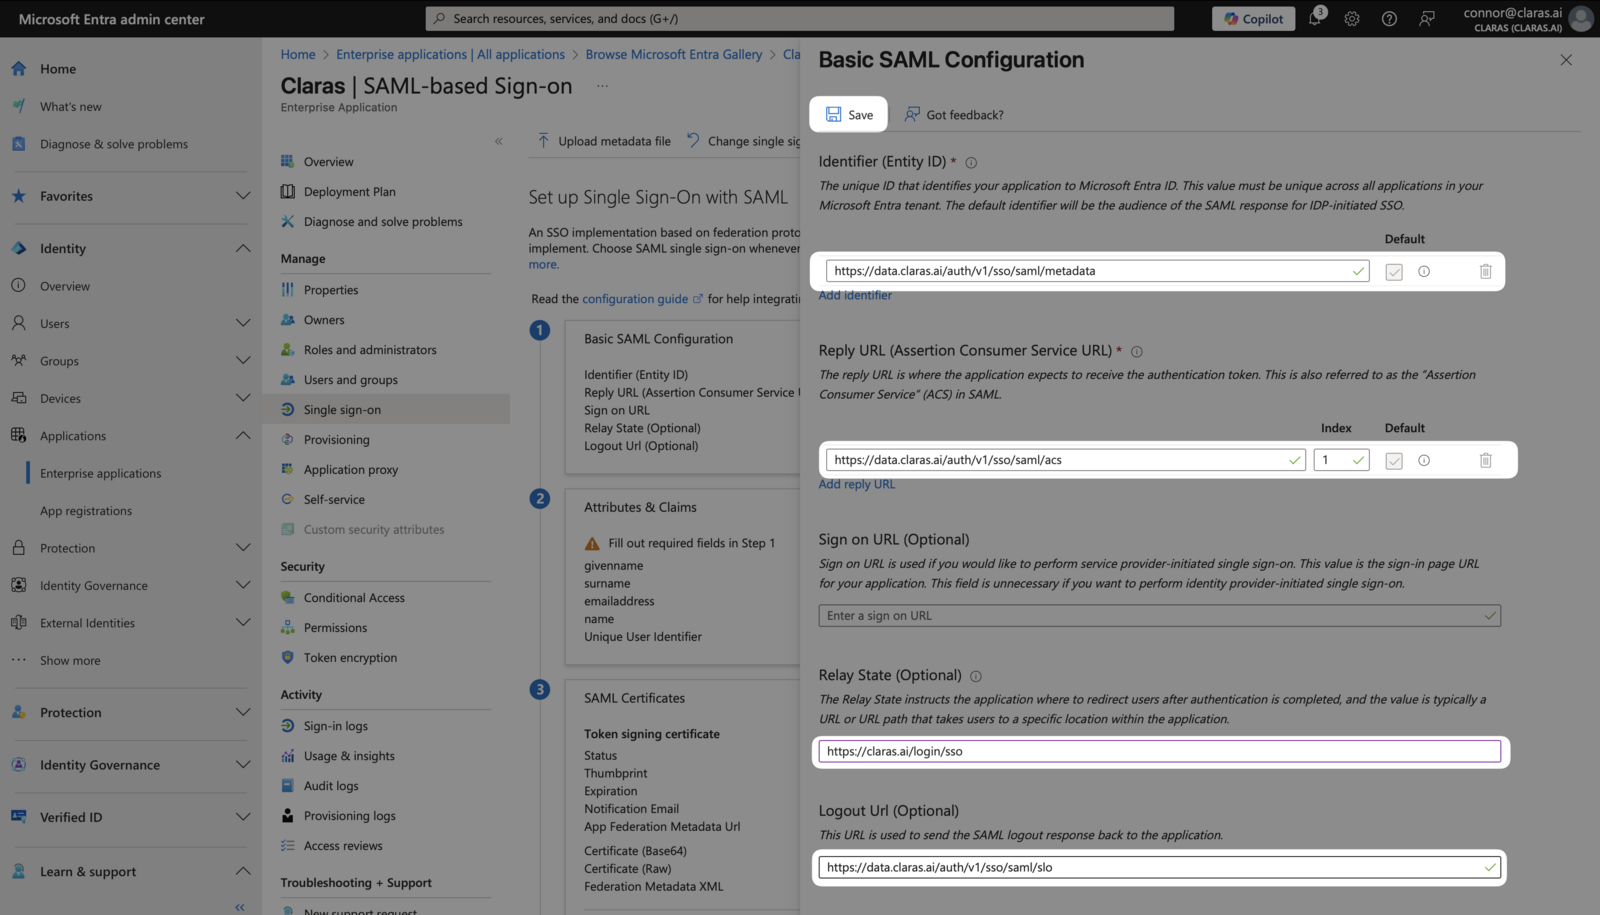The image size is (1600, 915).
Task: Open Diagnose & solve problems in left nav
Action: (x=113, y=144)
